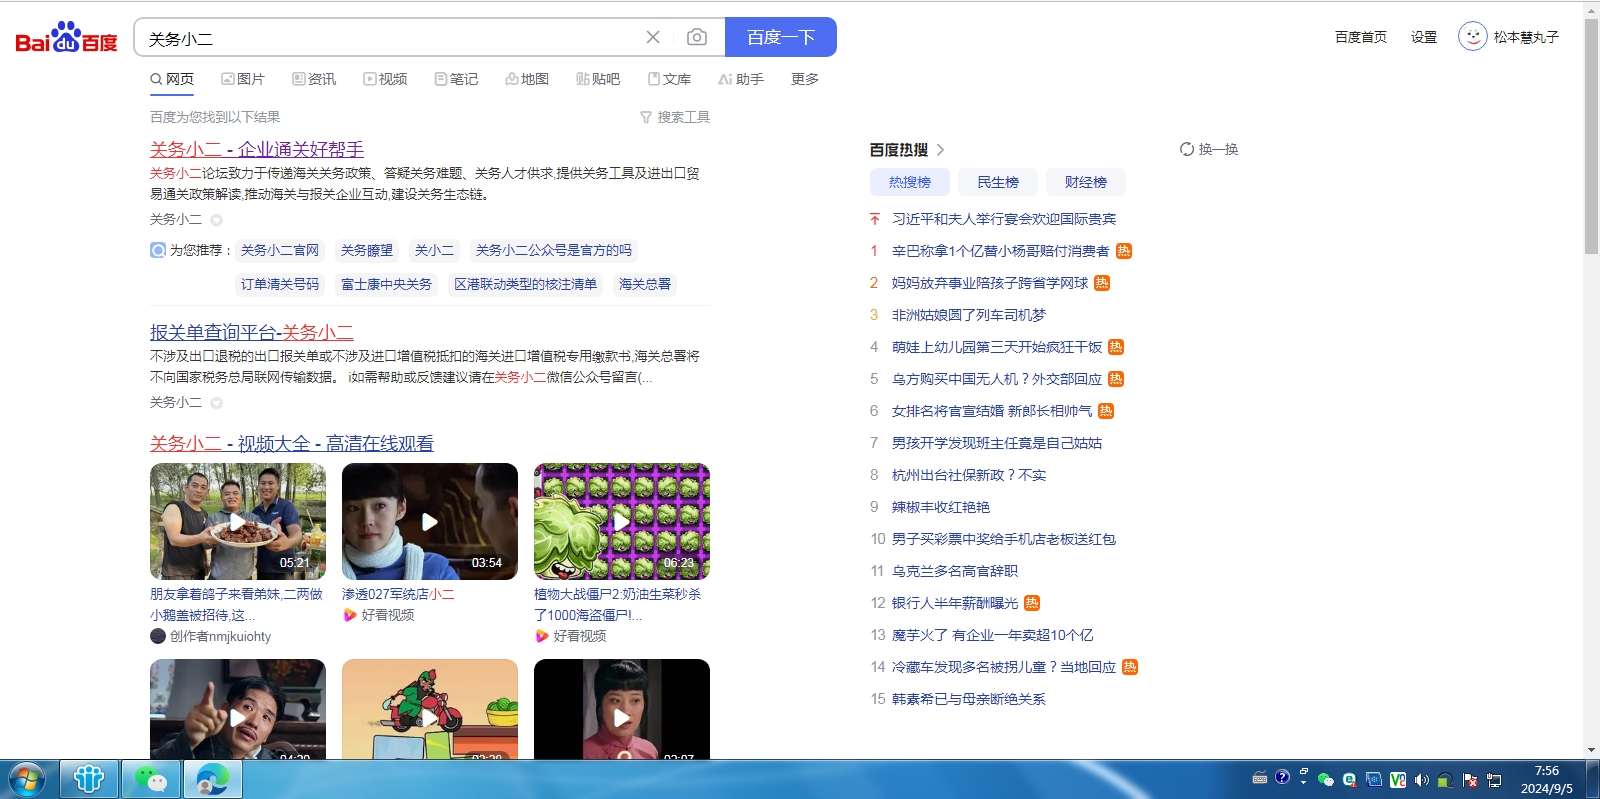Click the user avatar icon
Image resolution: width=1600 pixels, height=799 pixels.
(1472, 37)
